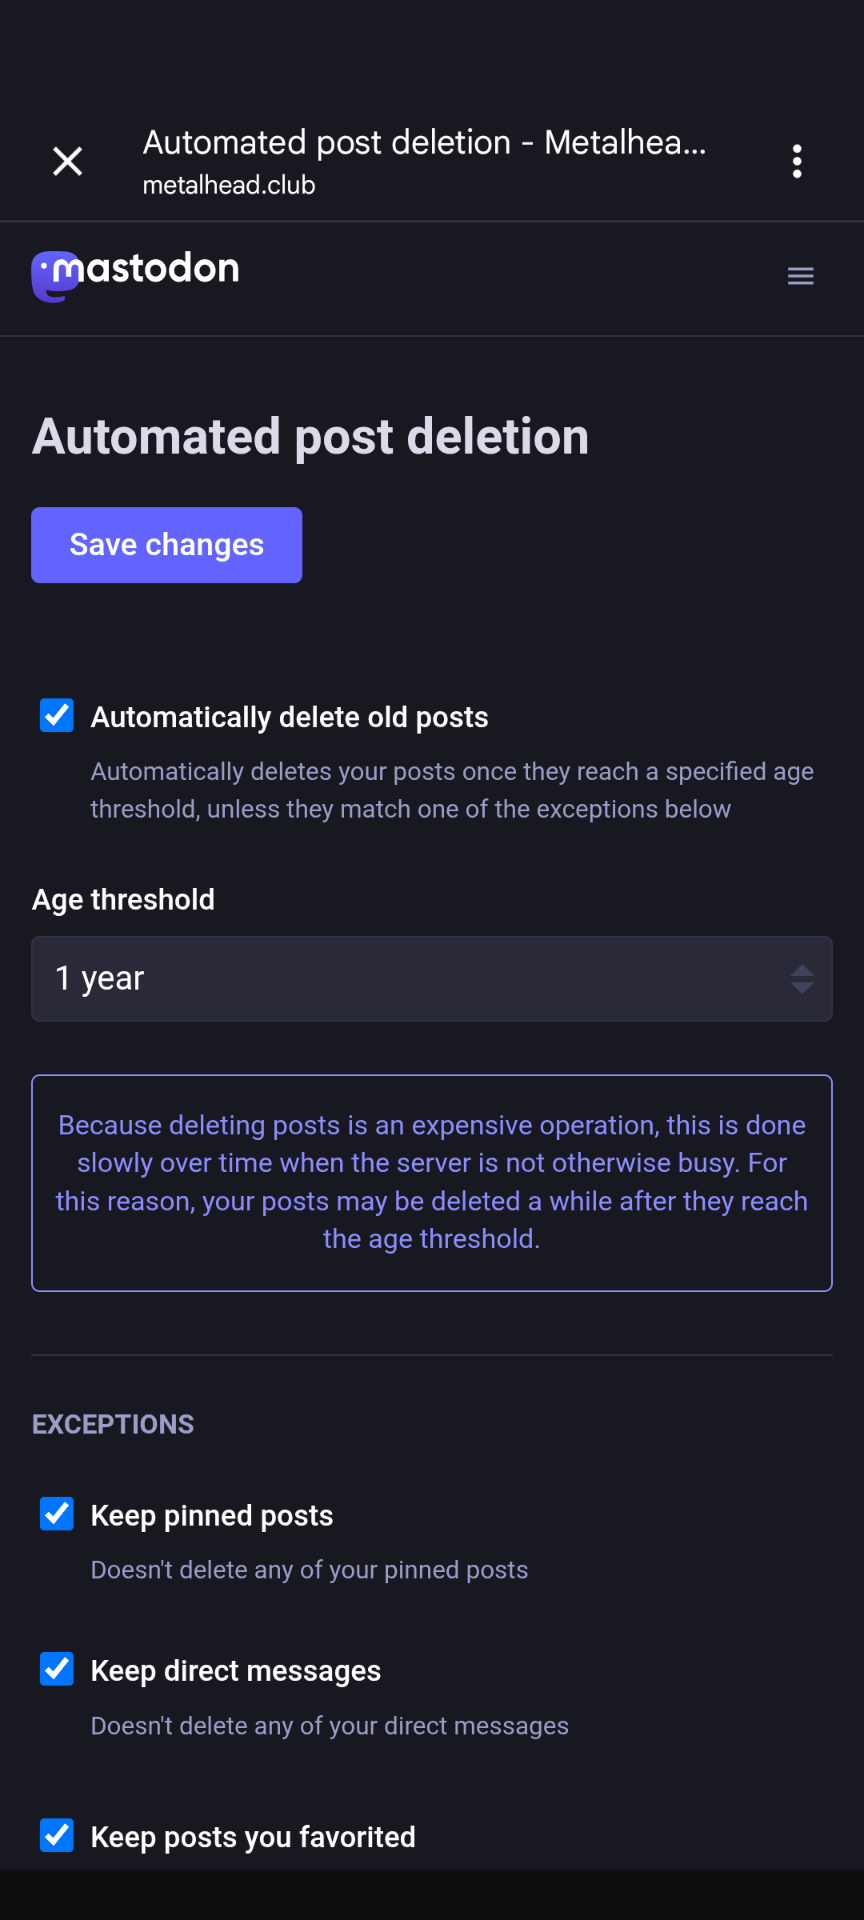
Task: Click the Automatically delete old posts label
Action: click(289, 718)
